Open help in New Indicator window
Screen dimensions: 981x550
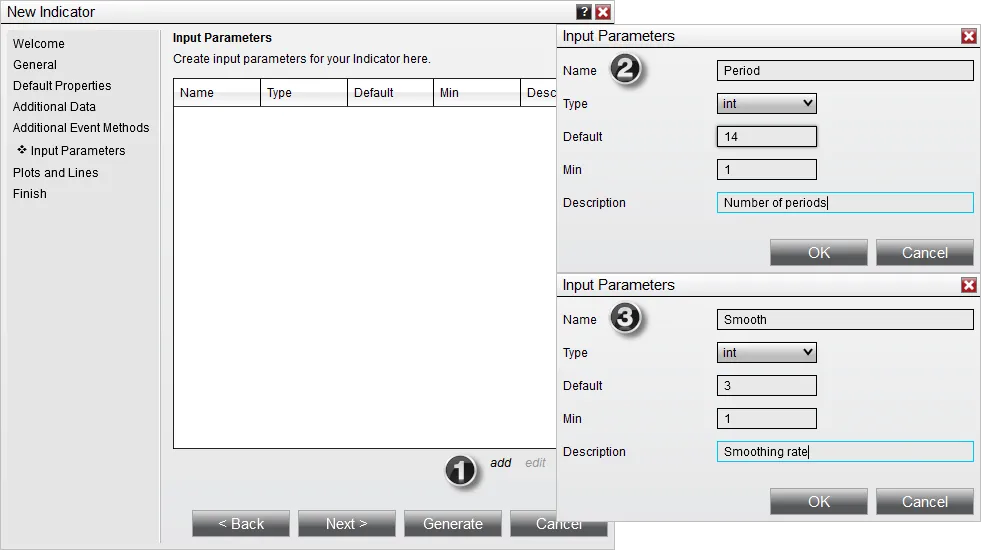pos(583,12)
